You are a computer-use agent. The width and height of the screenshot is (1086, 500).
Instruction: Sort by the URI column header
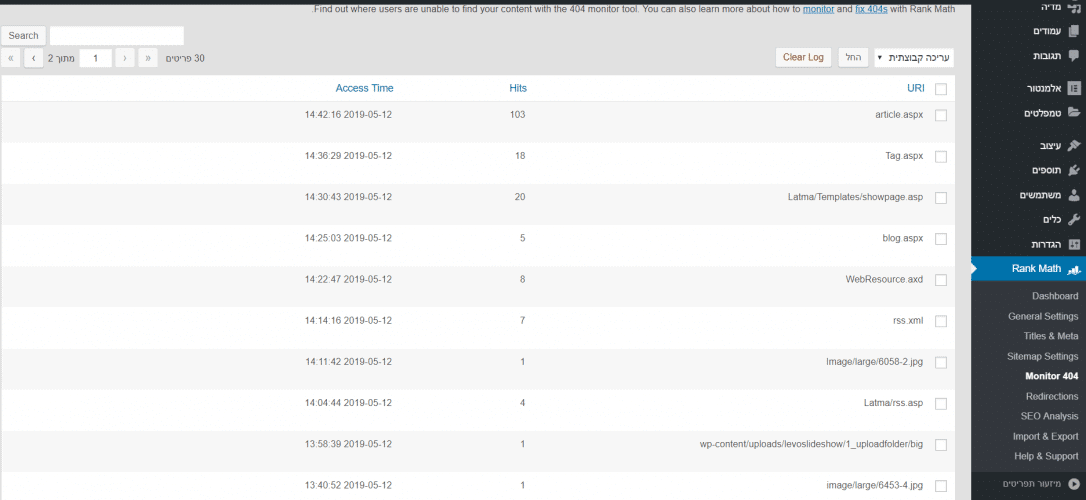click(916, 88)
